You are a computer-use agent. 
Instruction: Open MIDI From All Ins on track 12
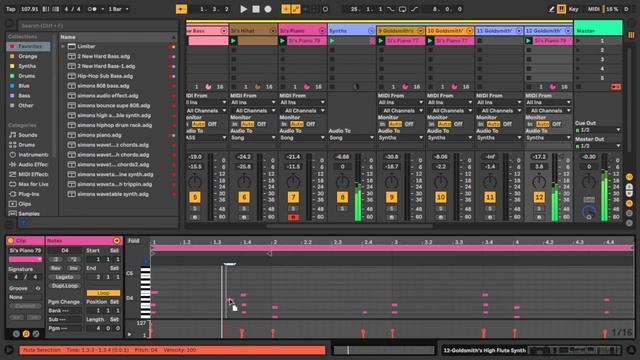(x=548, y=102)
